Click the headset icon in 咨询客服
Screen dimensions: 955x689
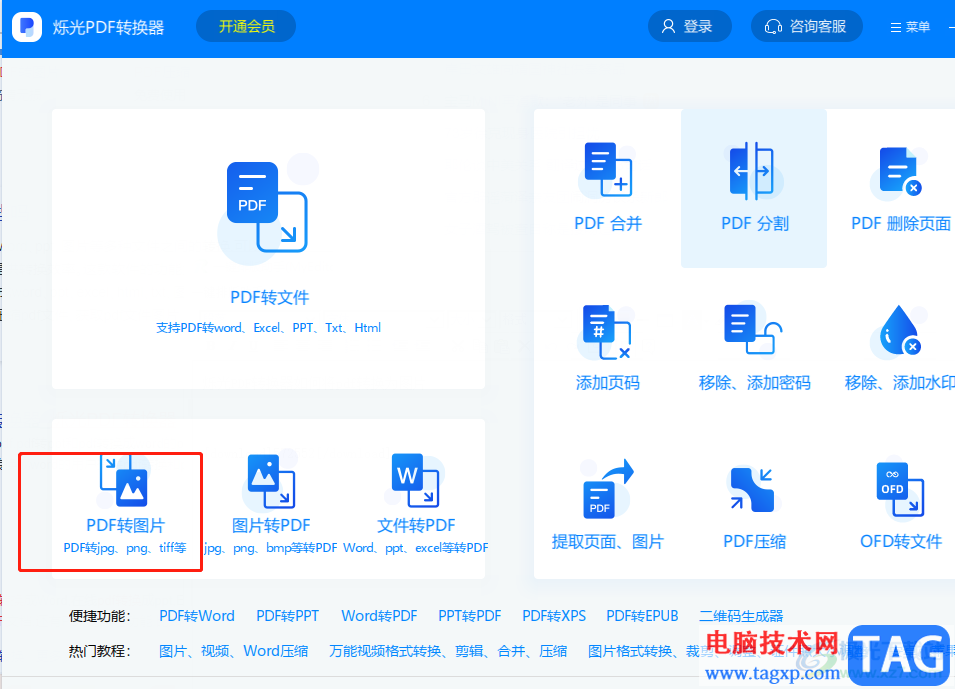(774, 26)
